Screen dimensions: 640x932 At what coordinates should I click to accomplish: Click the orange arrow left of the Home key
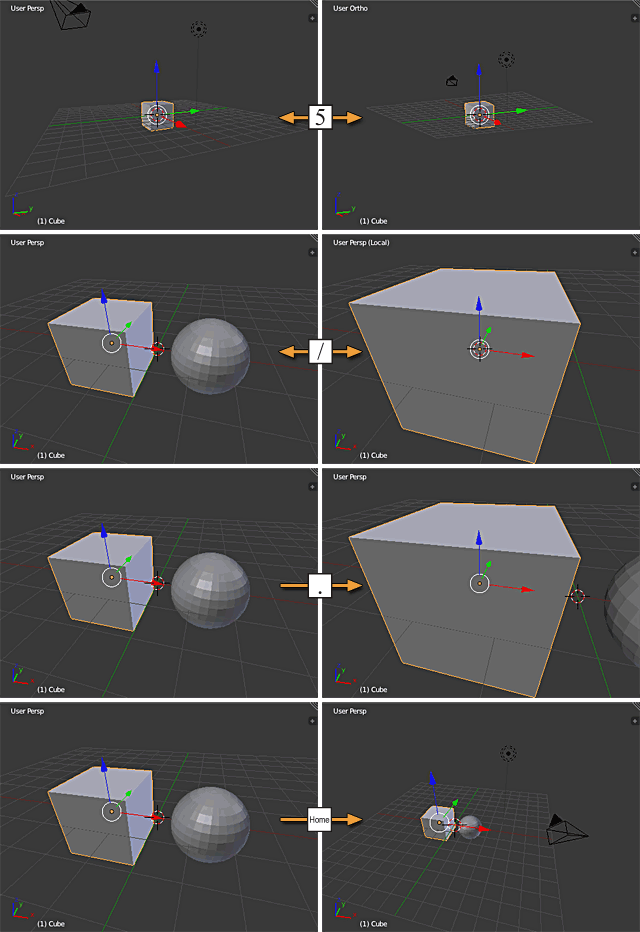[x=292, y=820]
